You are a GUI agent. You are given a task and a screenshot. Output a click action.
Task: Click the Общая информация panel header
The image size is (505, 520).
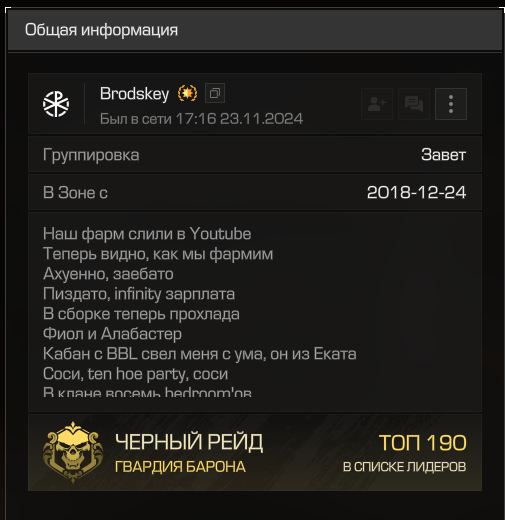coord(255,30)
